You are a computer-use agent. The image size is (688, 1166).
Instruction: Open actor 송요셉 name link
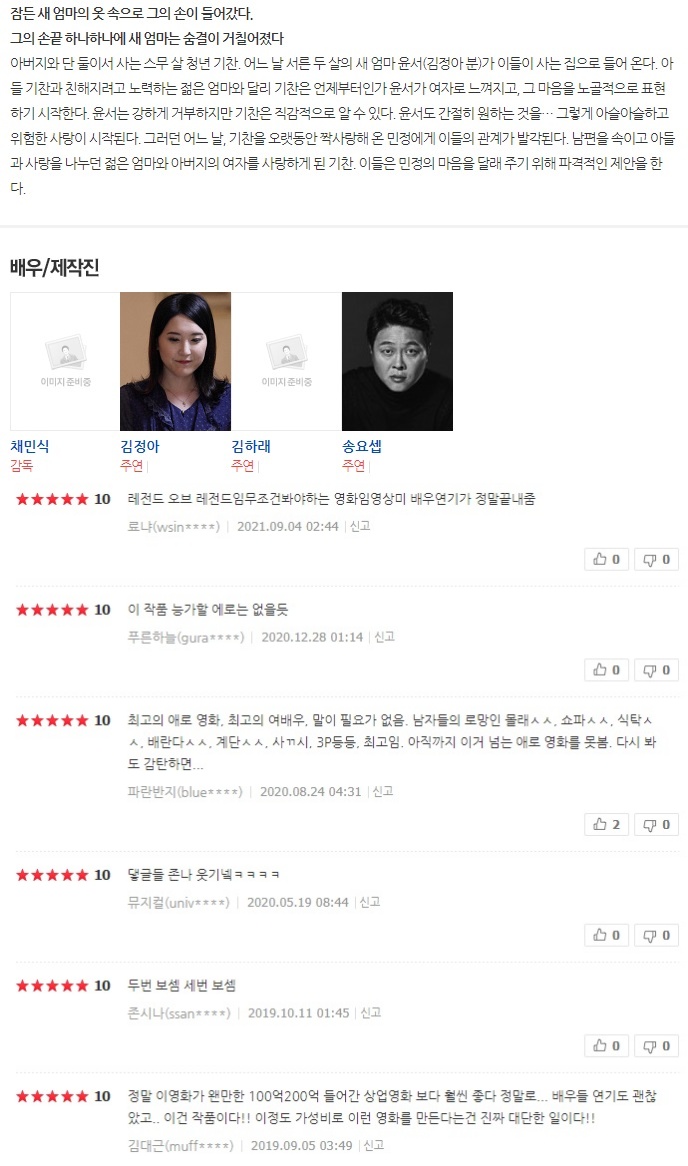(x=361, y=446)
